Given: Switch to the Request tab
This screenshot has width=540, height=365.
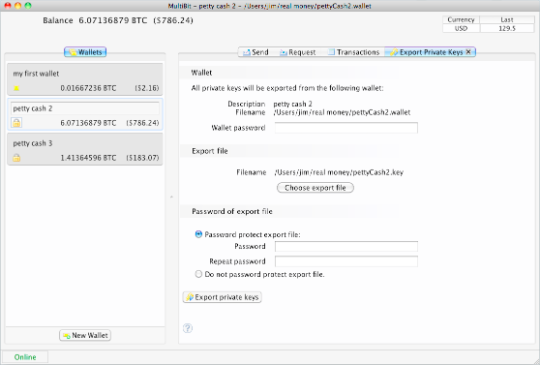Looking at the screenshot, I should (x=298, y=52).
